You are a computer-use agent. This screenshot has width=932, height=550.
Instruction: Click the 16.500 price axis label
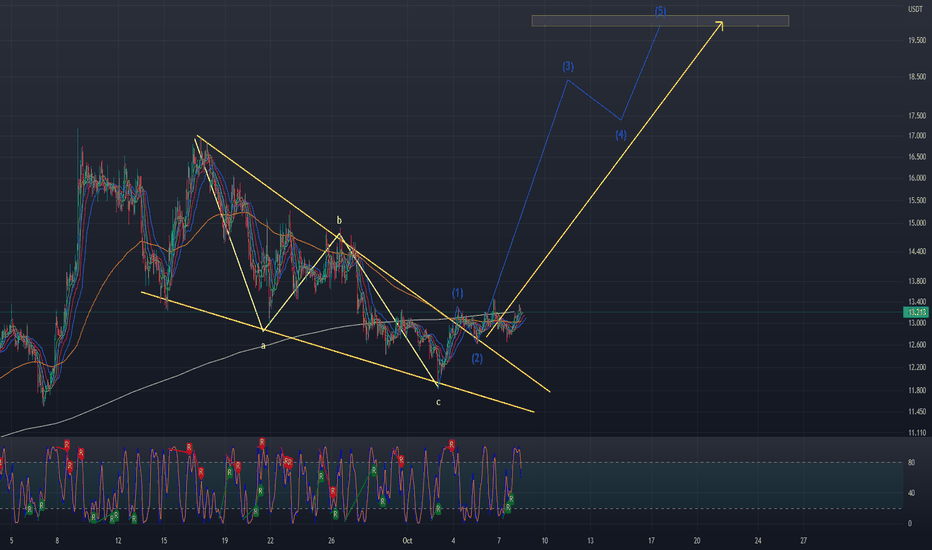point(917,157)
